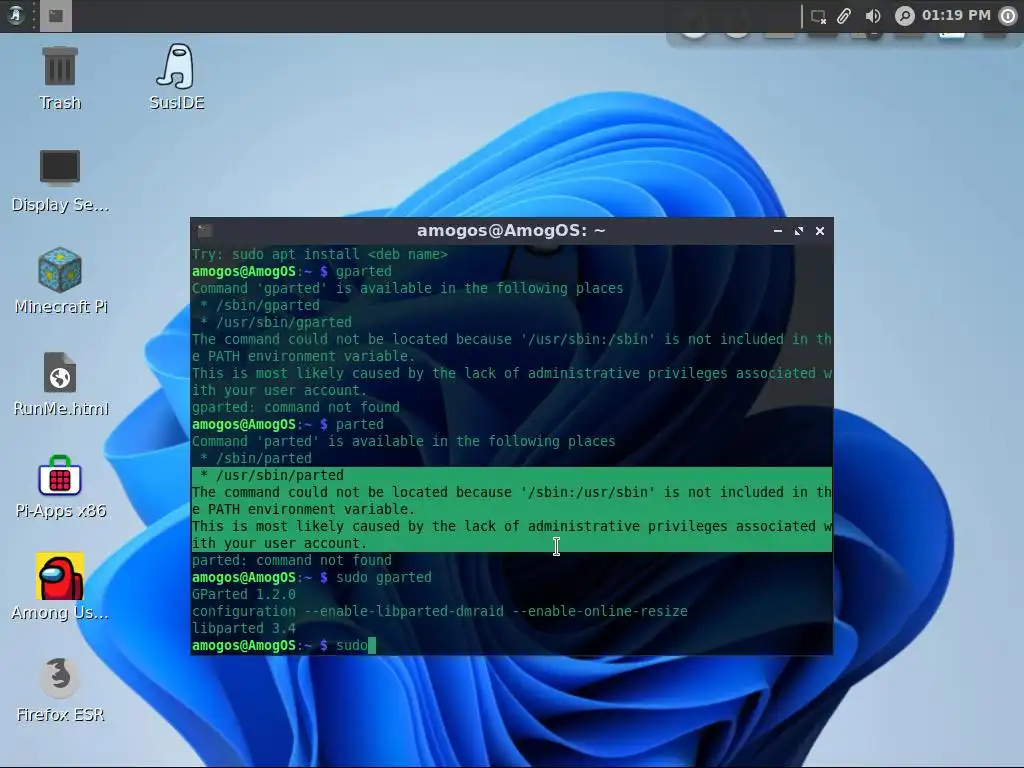Select the RunMe.html file icon

click(60, 384)
